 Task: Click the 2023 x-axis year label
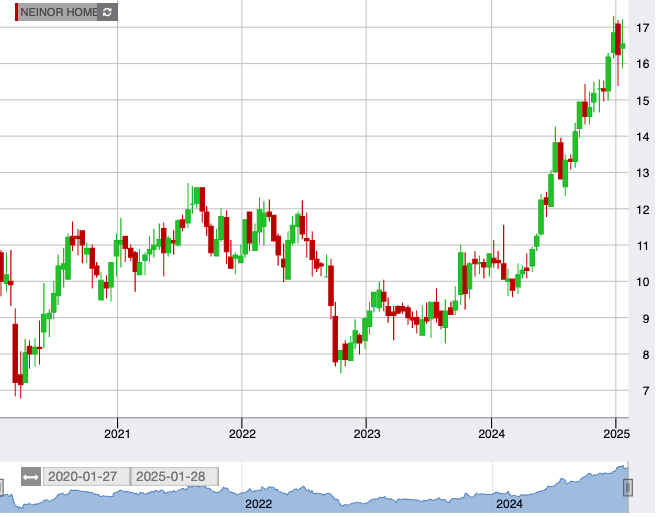pos(367,433)
